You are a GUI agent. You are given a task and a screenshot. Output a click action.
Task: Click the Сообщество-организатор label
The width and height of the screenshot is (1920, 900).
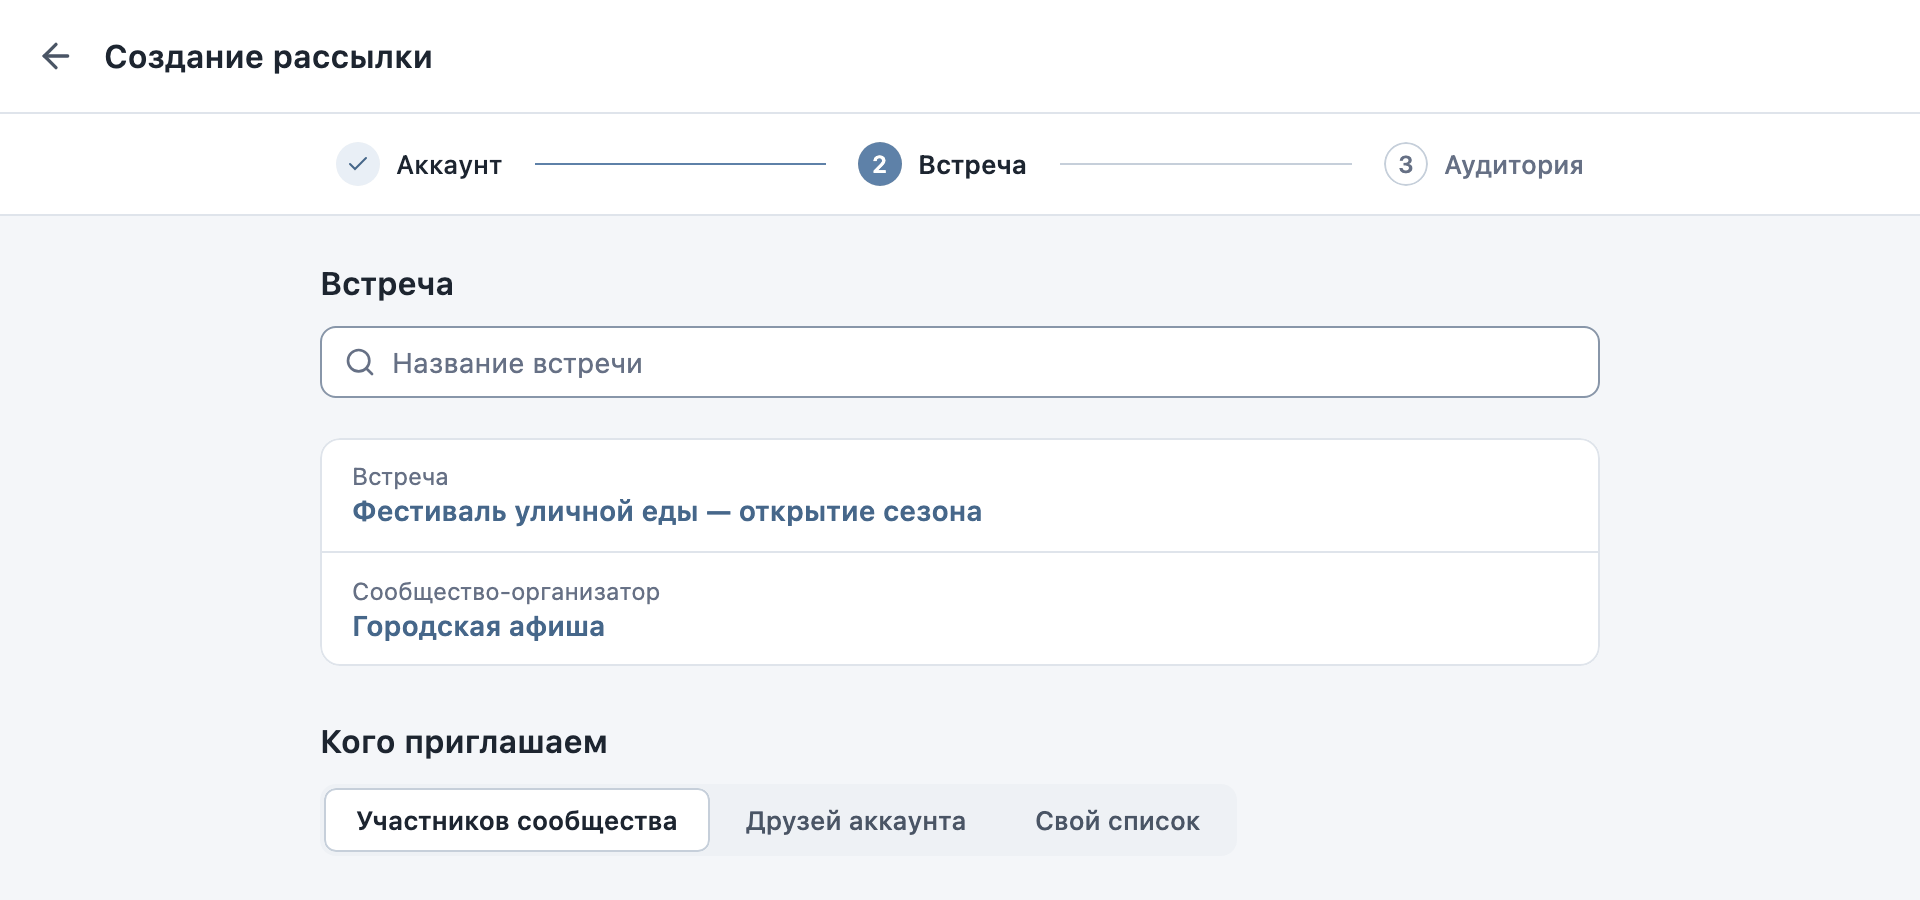point(506,592)
